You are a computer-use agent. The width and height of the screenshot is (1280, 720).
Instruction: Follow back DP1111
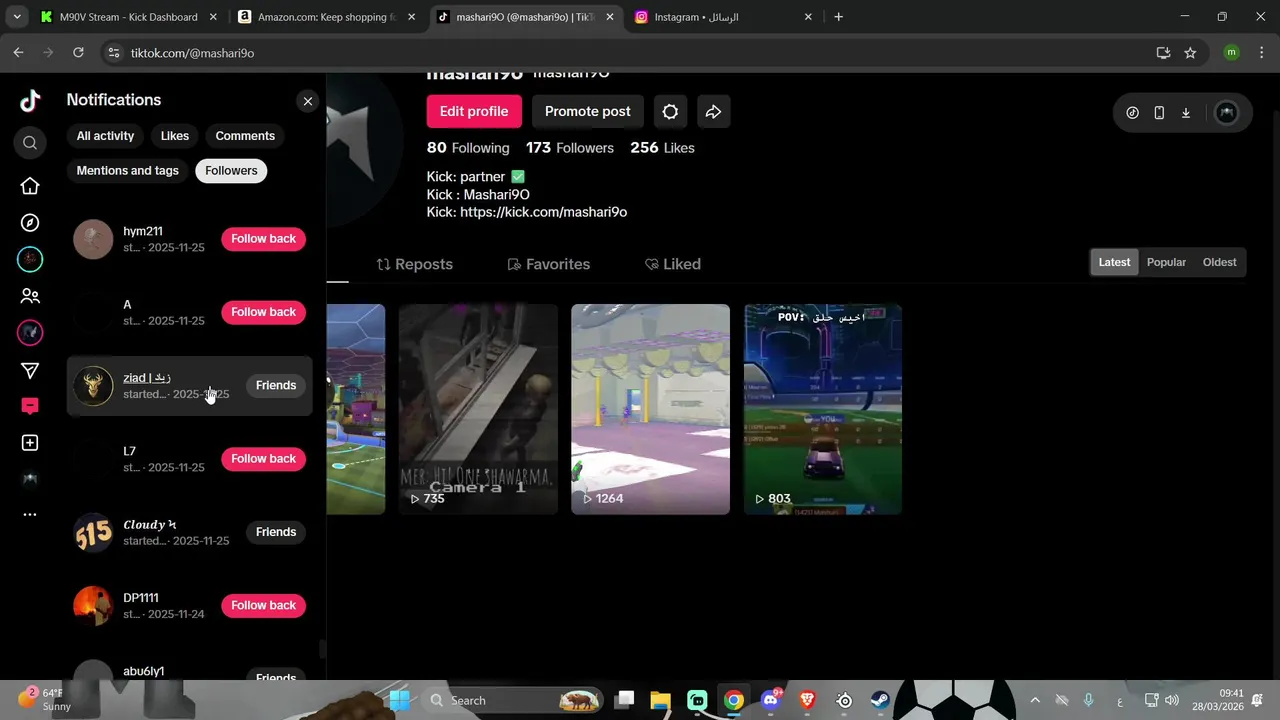pos(263,605)
